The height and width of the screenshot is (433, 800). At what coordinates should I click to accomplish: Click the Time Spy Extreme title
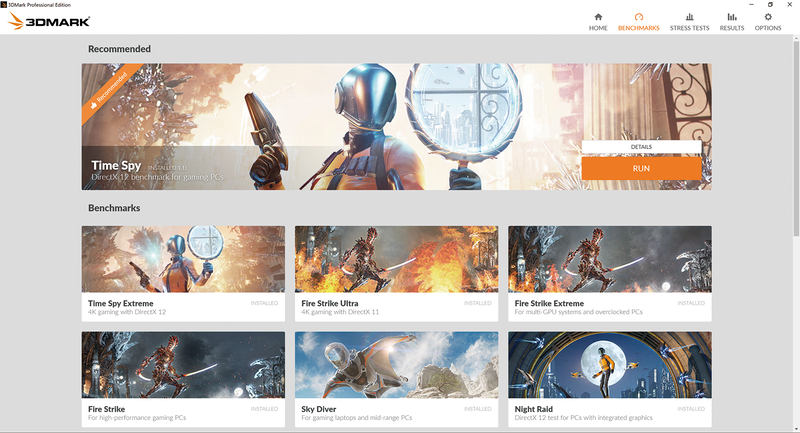click(120, 303)
